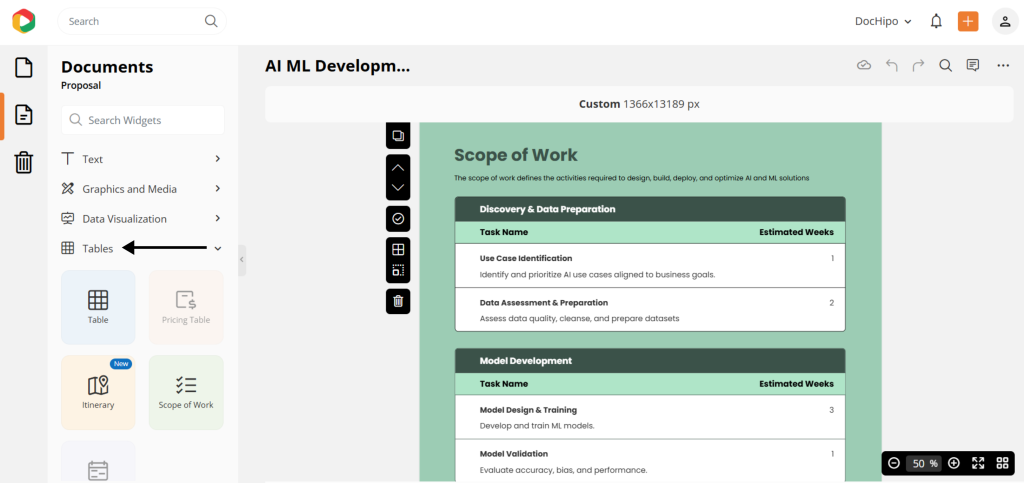This screenshot has height=483, width=1024.
Task: Click the Model Validation task
Action: [514, 454]
